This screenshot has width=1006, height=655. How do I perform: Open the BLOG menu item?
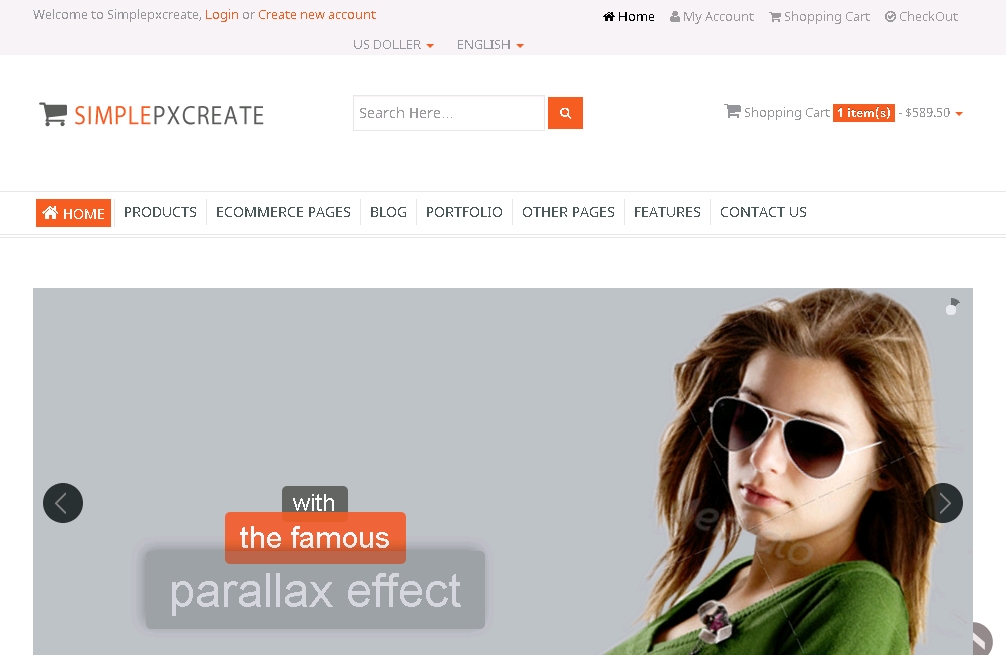coord(388,212)
